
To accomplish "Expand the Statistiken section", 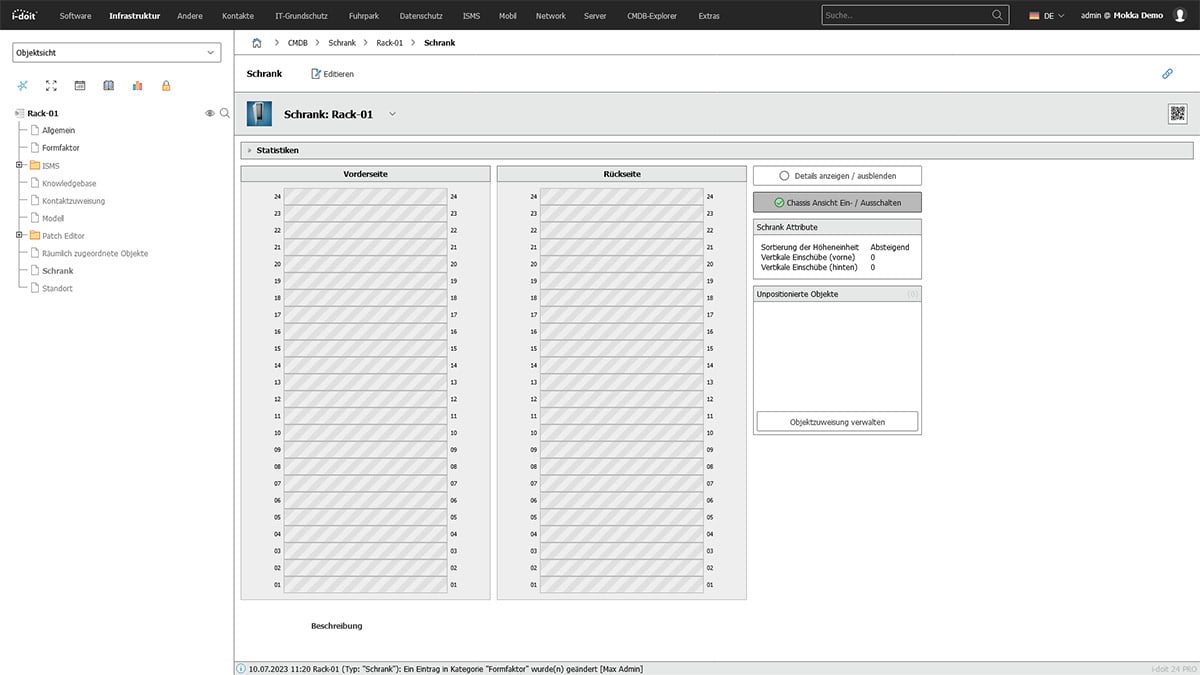I will [277, 150].
